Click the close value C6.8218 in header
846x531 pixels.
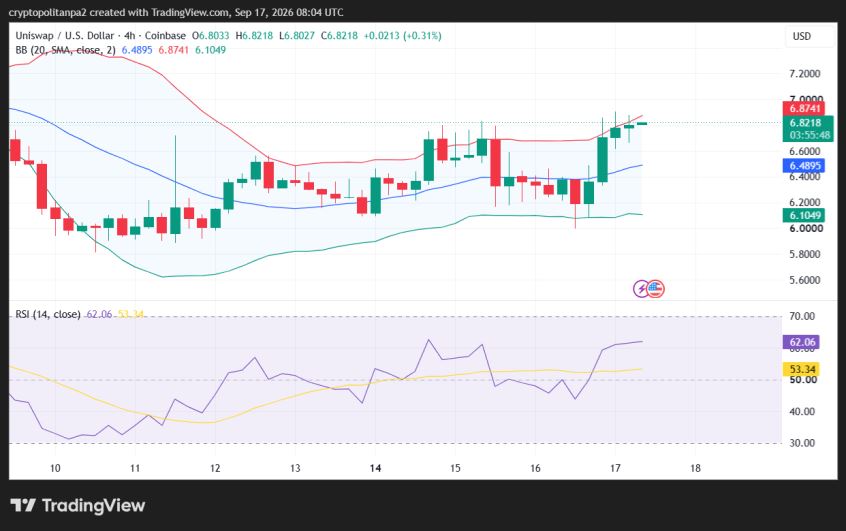(339, 36)
